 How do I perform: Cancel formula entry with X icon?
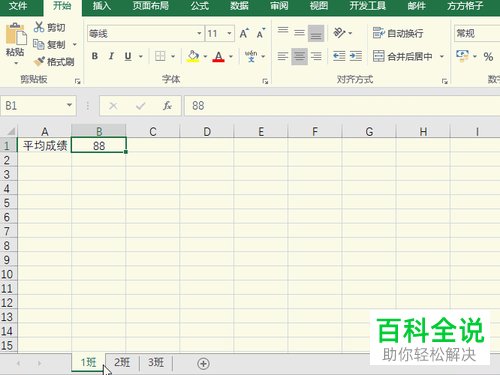(x=113, y=106)
